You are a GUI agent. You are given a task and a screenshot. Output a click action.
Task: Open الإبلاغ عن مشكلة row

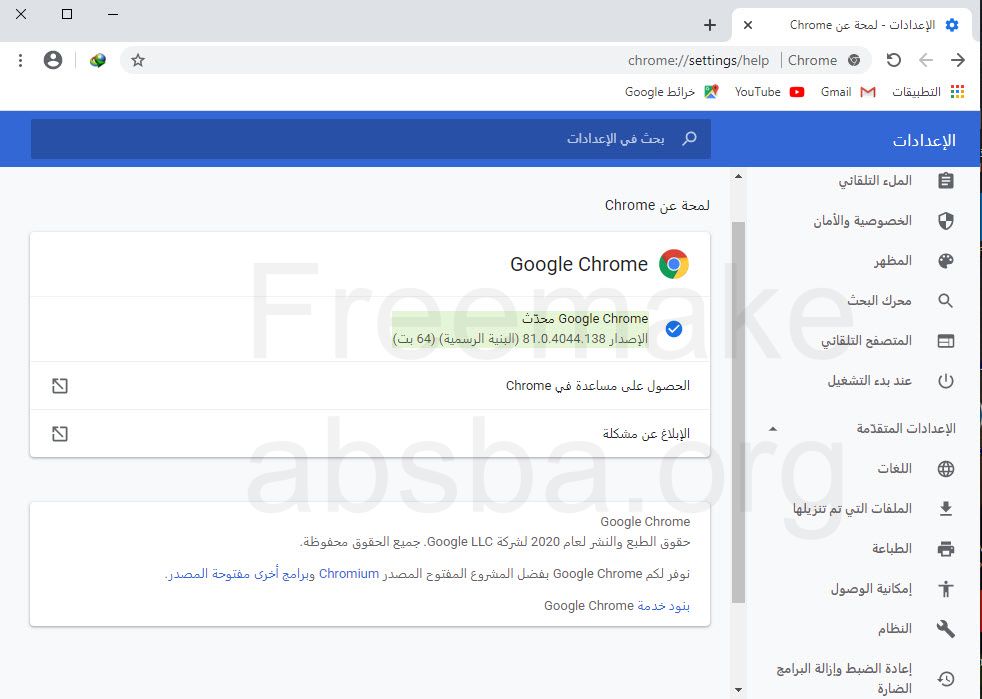point(370,434)
